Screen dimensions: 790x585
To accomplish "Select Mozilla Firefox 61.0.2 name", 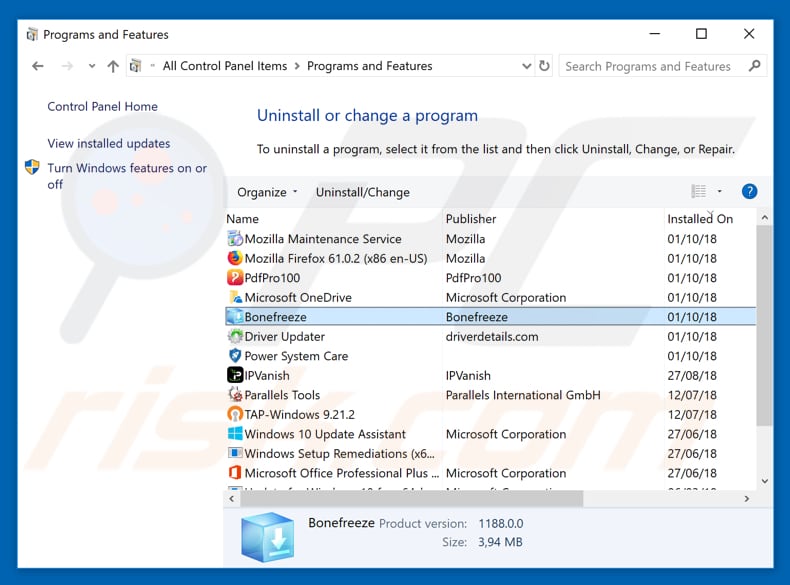I will (336, 258).
